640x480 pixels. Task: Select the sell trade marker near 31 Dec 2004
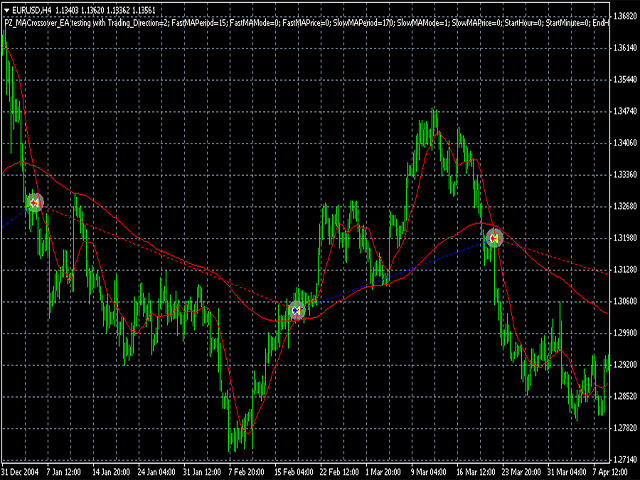pos(35,202)
